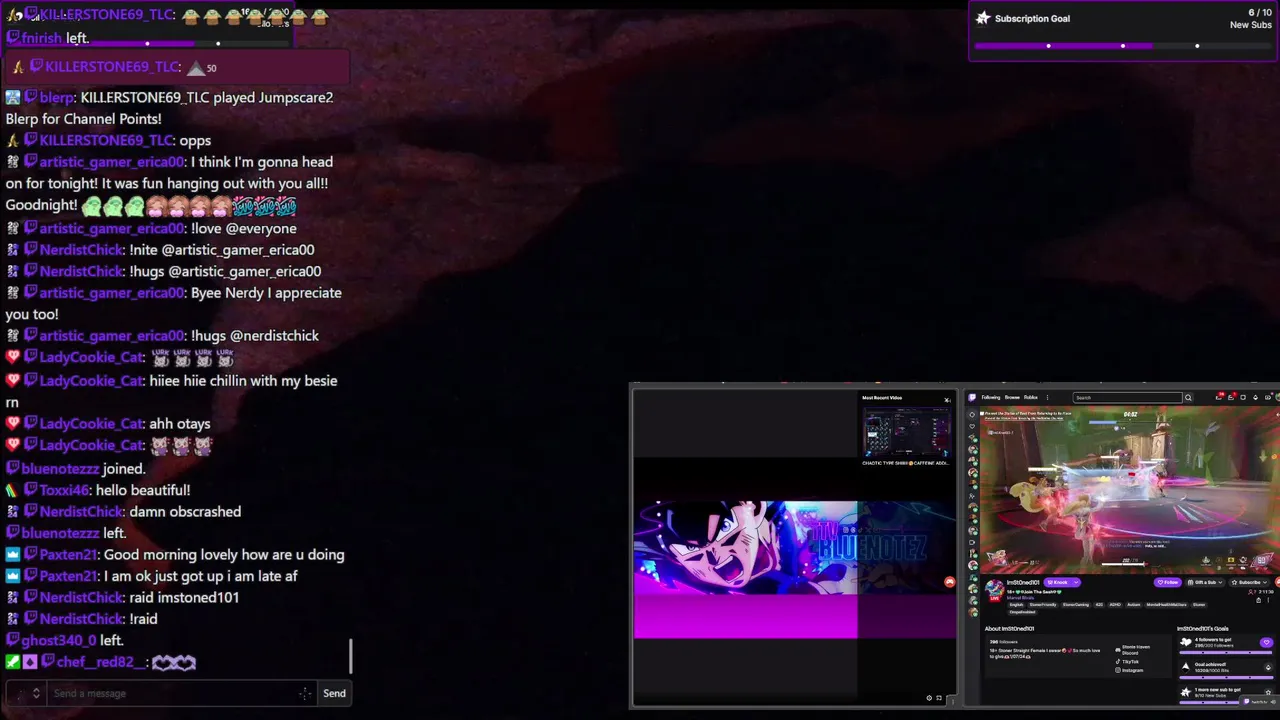This screenshot has width=1280, height=720.
Task: Click the Knock button next to ImSt0ned101
Action: pos(1062,582)
